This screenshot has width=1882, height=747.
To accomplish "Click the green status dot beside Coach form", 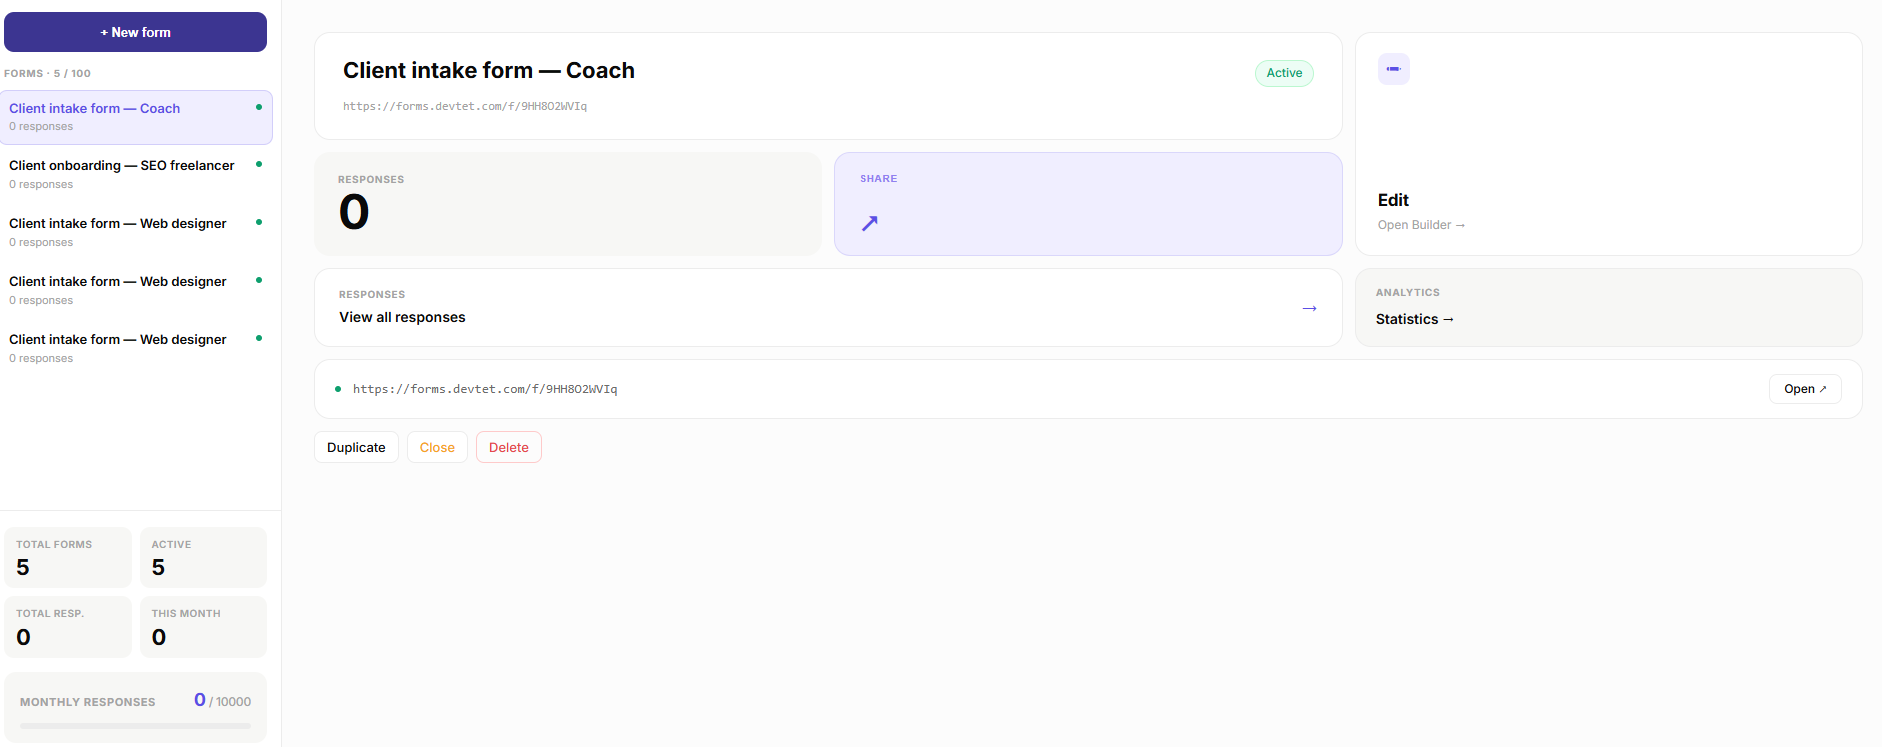I will [259, 107].
